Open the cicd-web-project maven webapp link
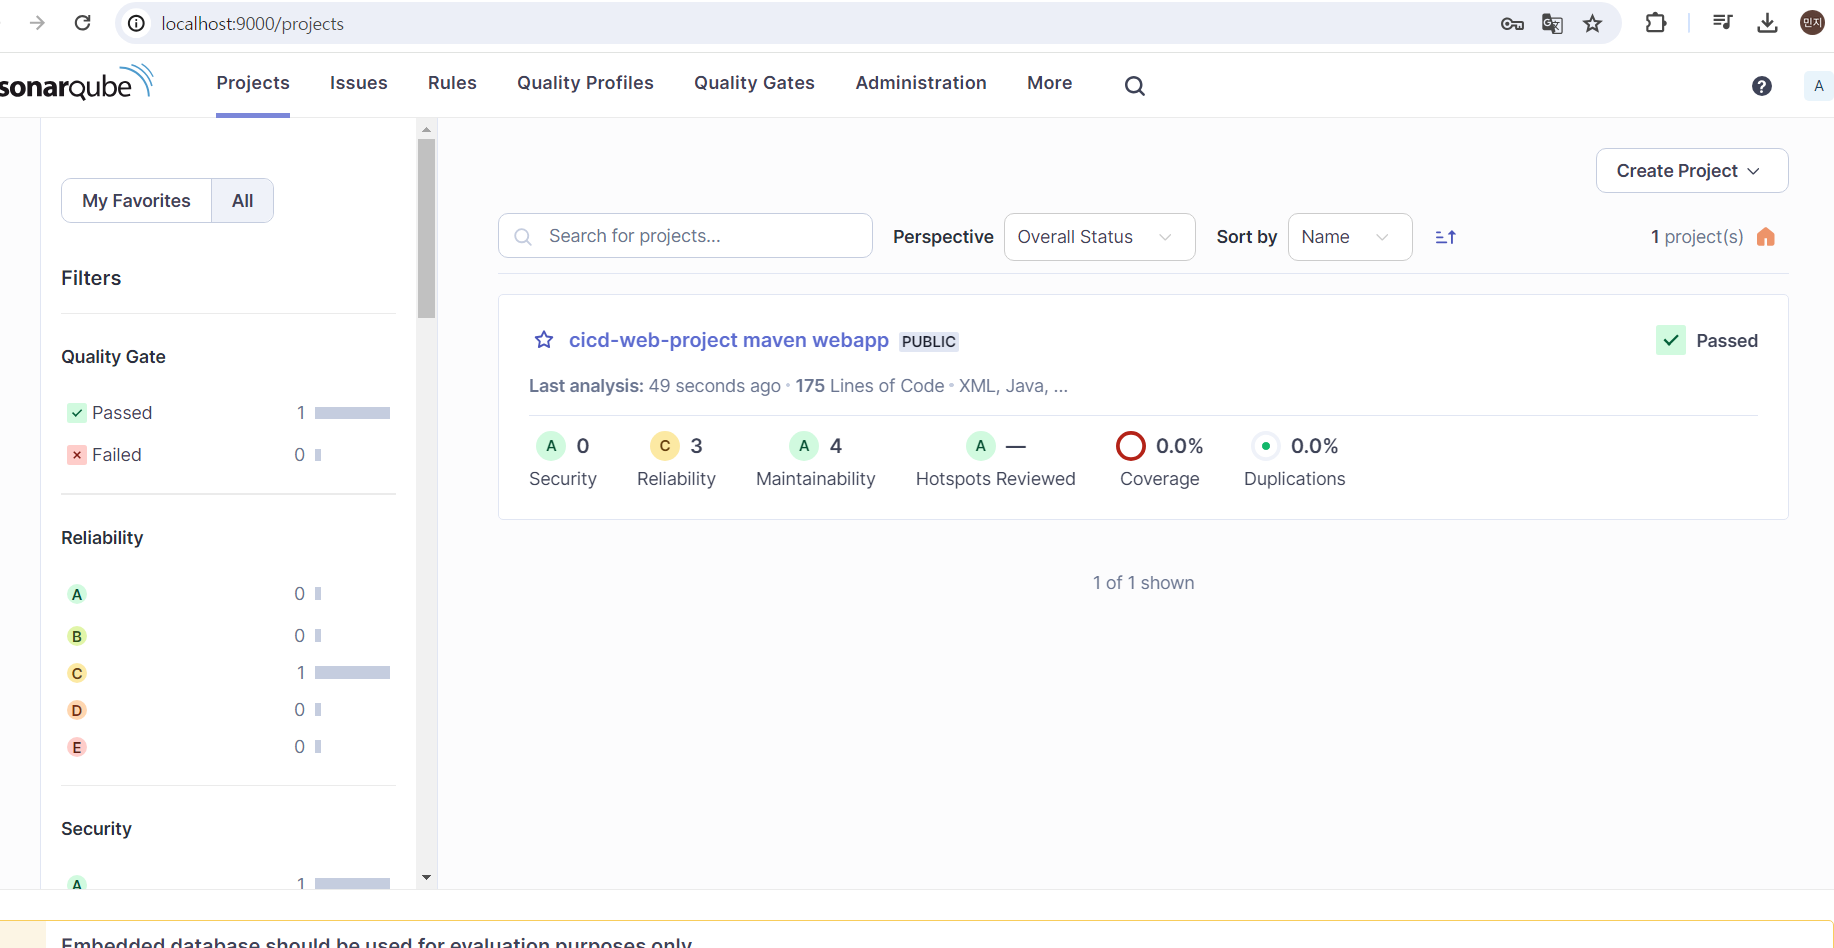Screen dimensions: 1834x948 [x=729, y=340]
